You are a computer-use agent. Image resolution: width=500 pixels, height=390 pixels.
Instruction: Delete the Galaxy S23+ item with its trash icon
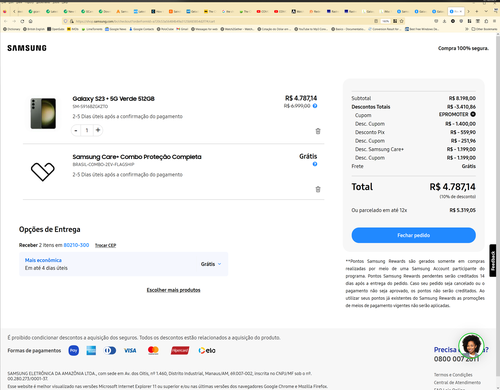pyautogui.click(x=318, y=131)
